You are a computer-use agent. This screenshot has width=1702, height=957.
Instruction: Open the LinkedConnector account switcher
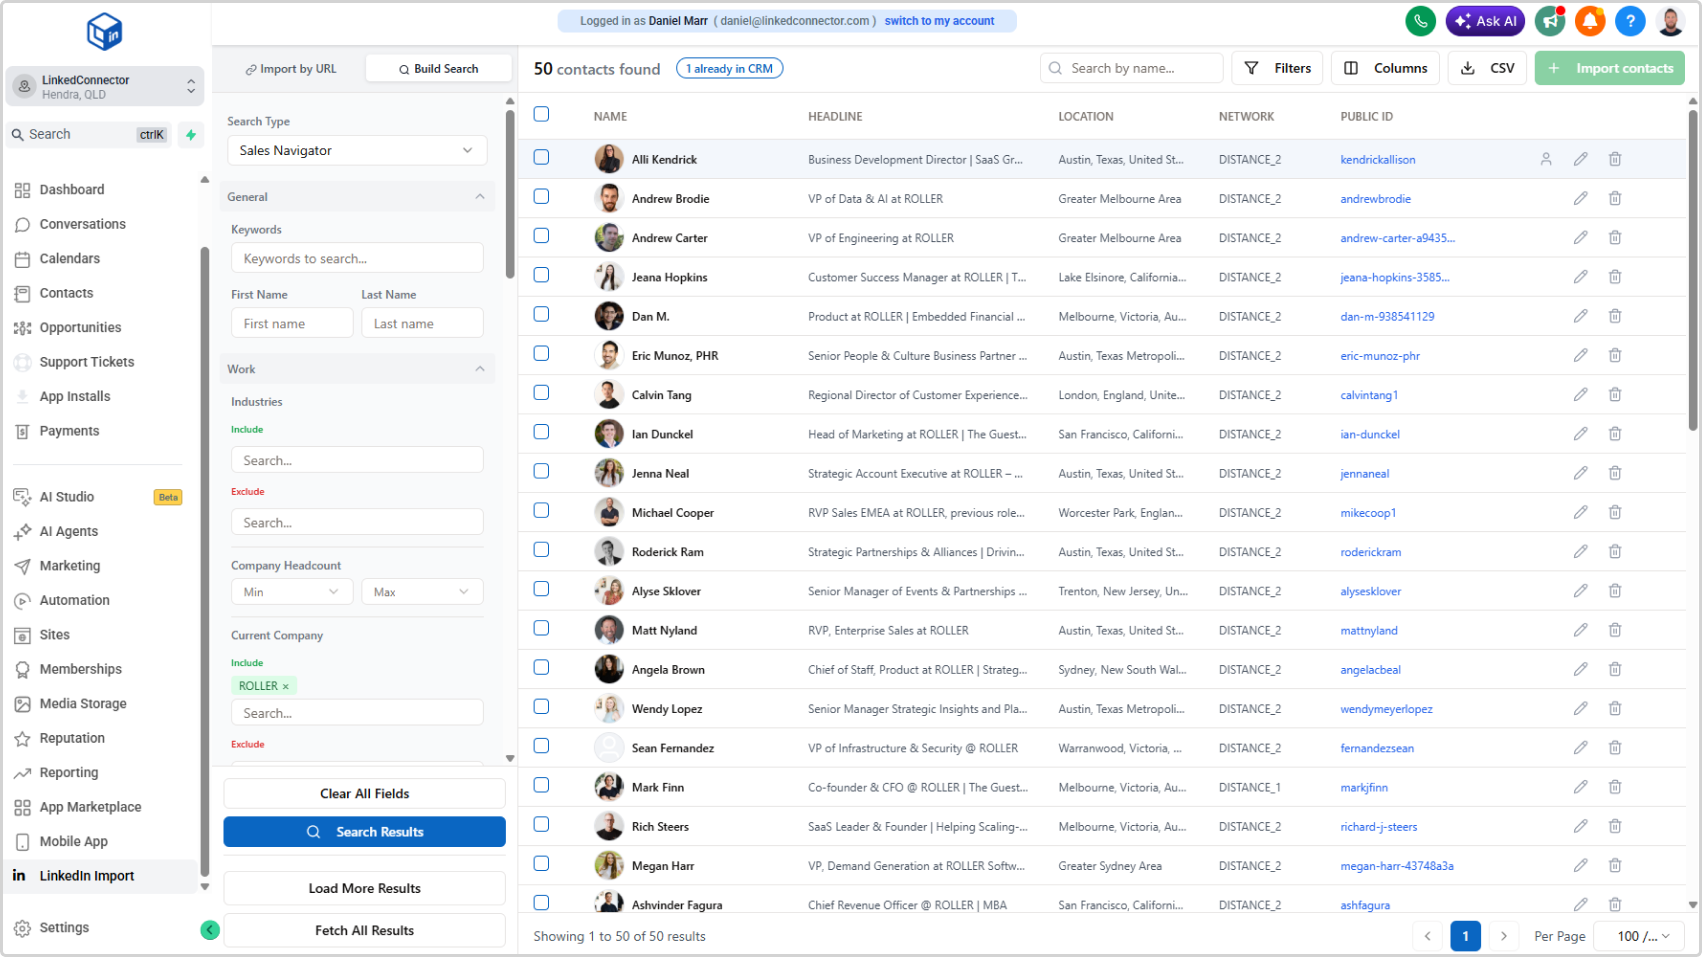[104, 87]
